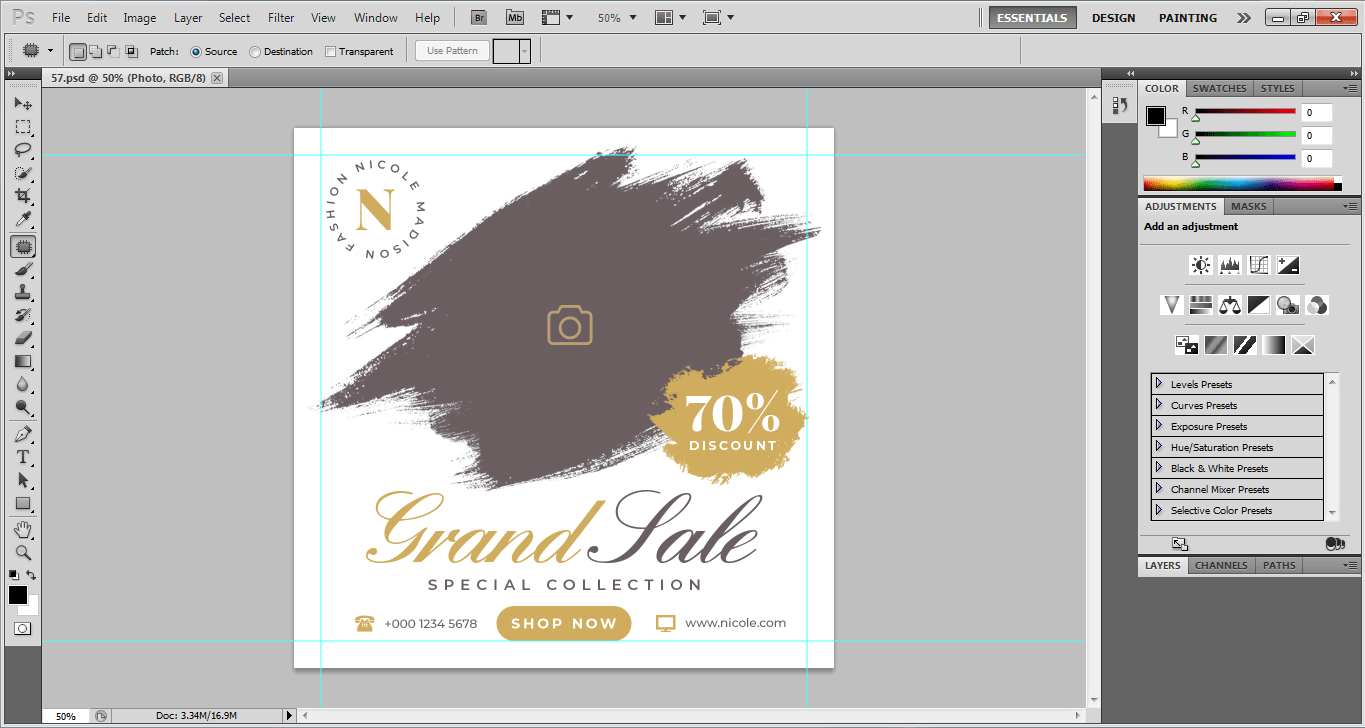Click the Brightness/Contrast adjustment icon
This screenshot has height=728, width=1365.
[x=1200, y=265]
